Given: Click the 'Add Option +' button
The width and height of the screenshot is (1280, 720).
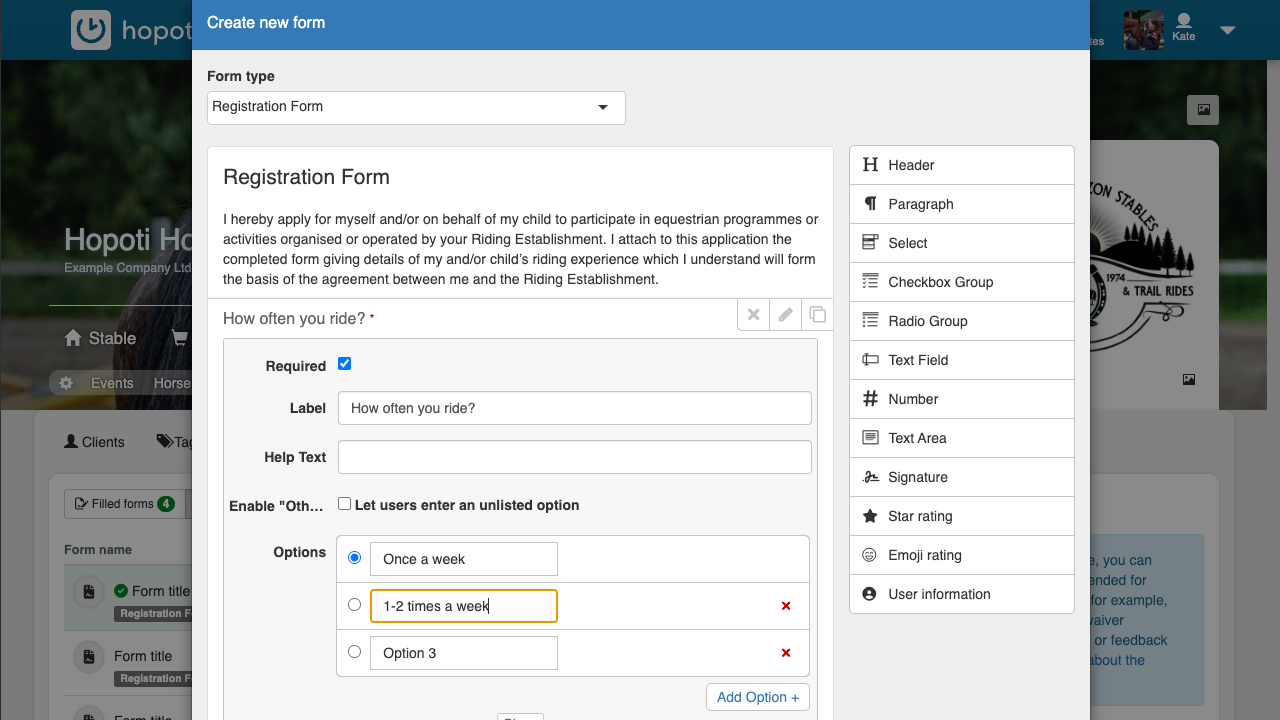Looking at the screenshot, I should click(757, 697).
